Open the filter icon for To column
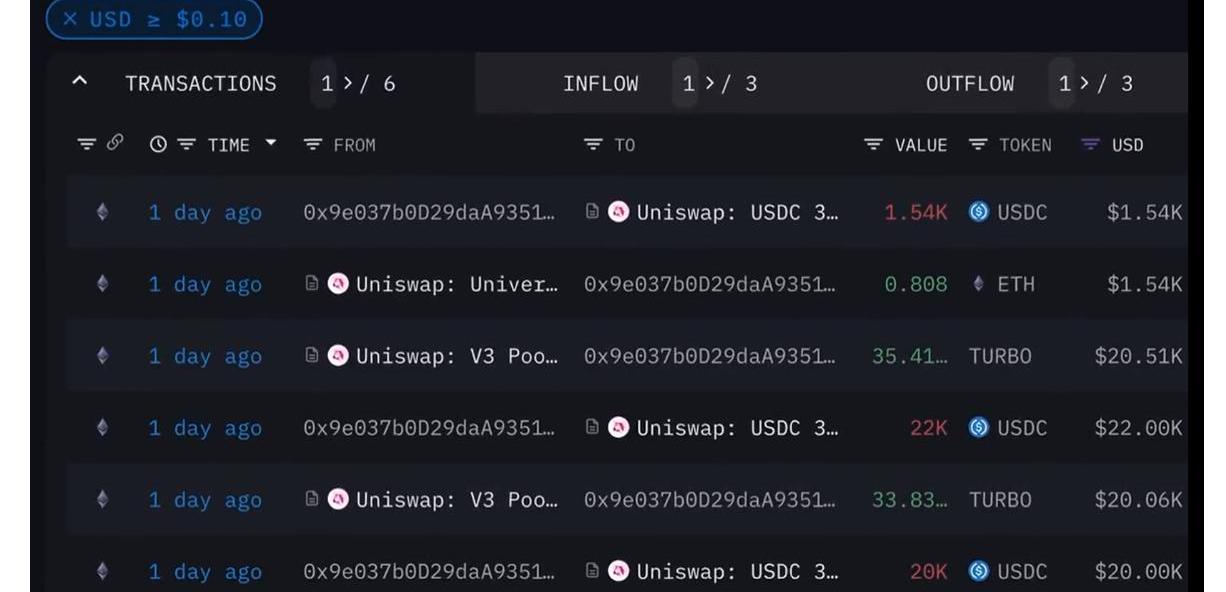The width and height of the screenshot is (1226, 592). (x=594, y=145)
